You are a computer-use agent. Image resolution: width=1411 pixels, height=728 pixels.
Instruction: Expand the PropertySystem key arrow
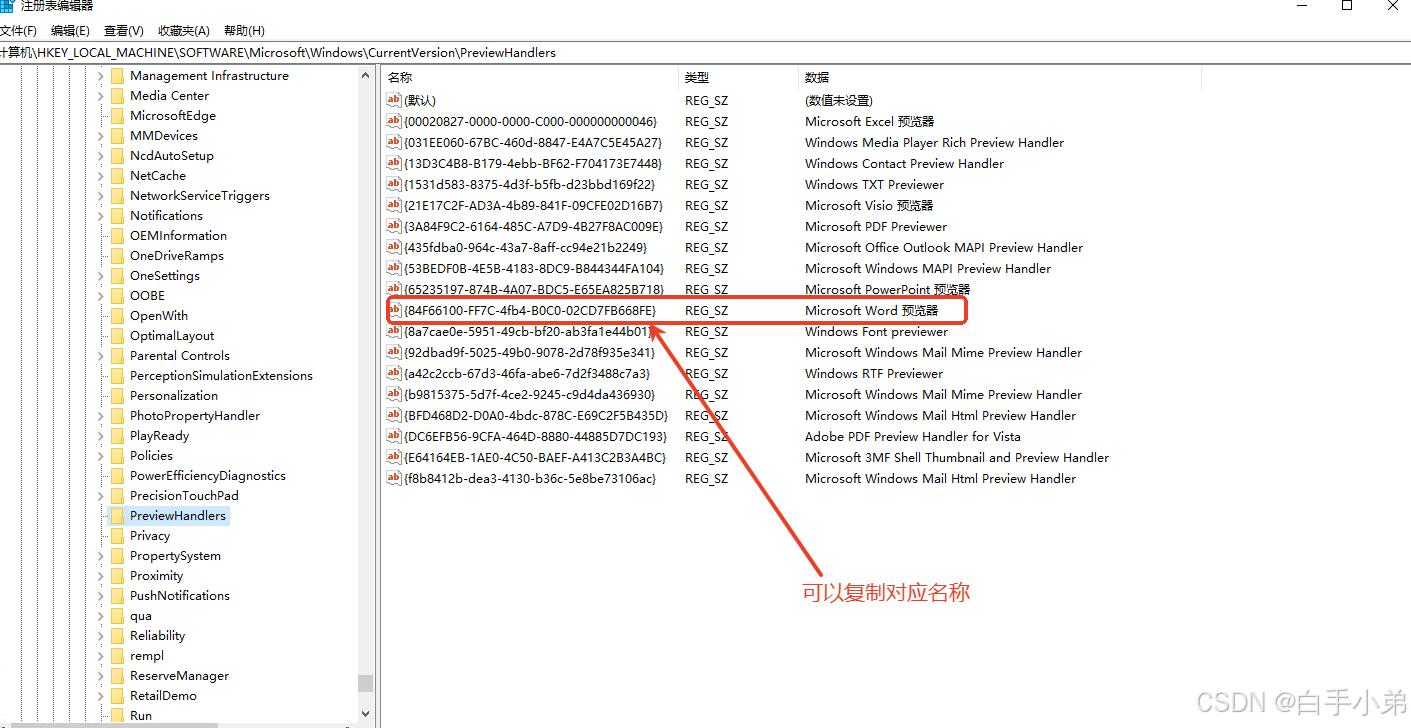101,556
